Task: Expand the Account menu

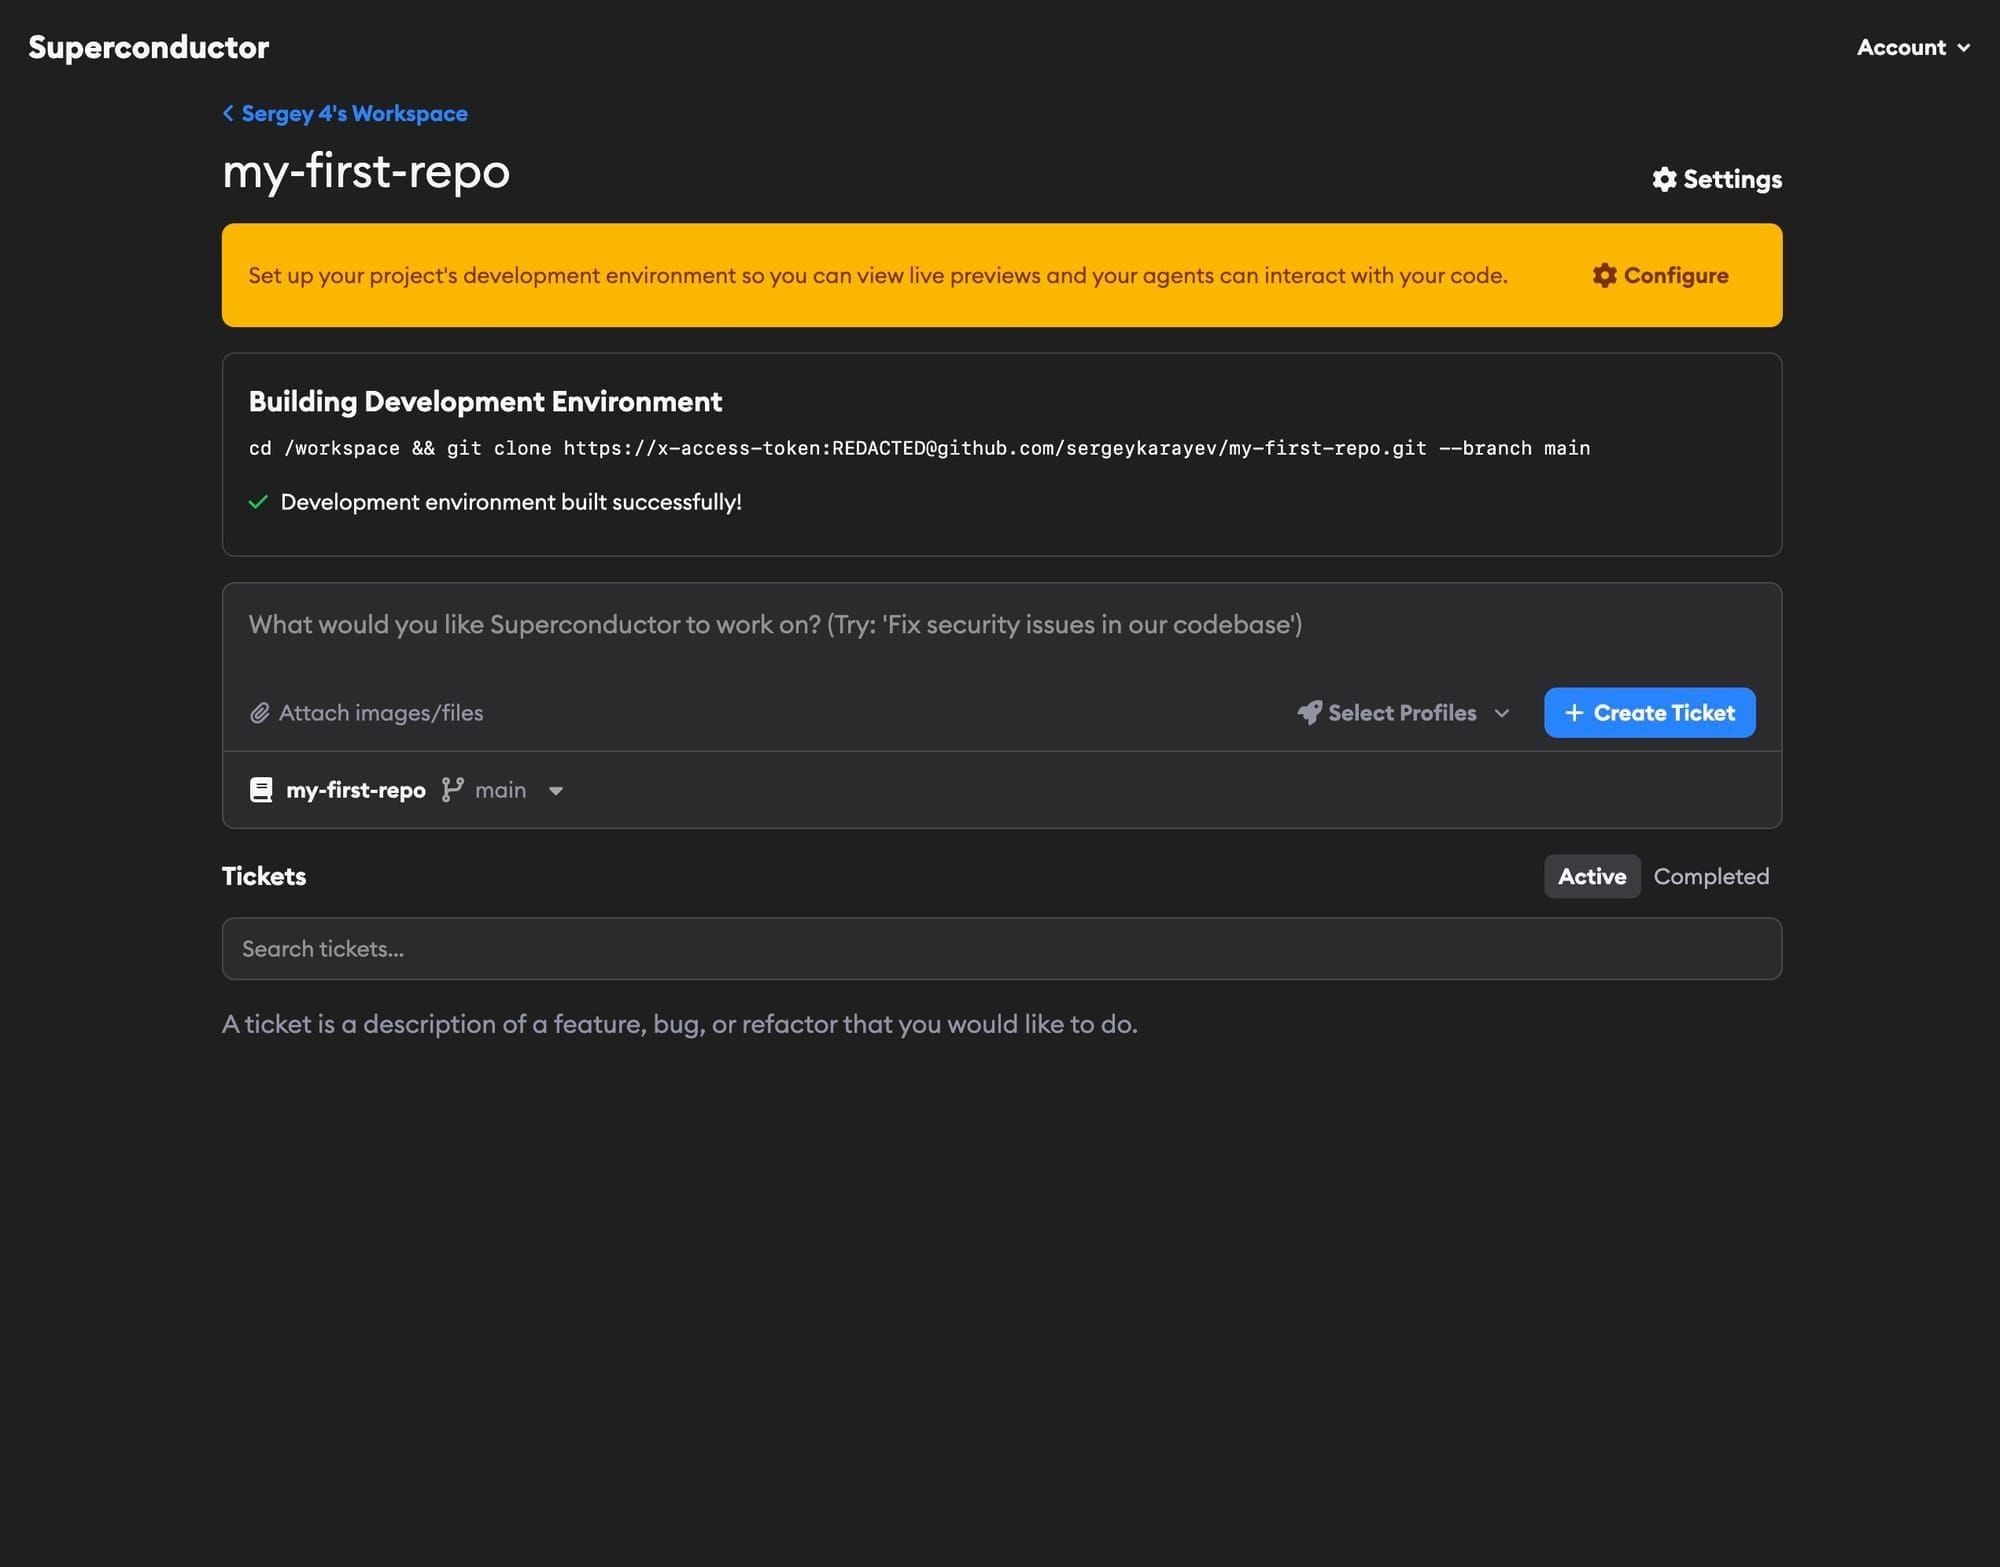Action: click(1912, 46)
